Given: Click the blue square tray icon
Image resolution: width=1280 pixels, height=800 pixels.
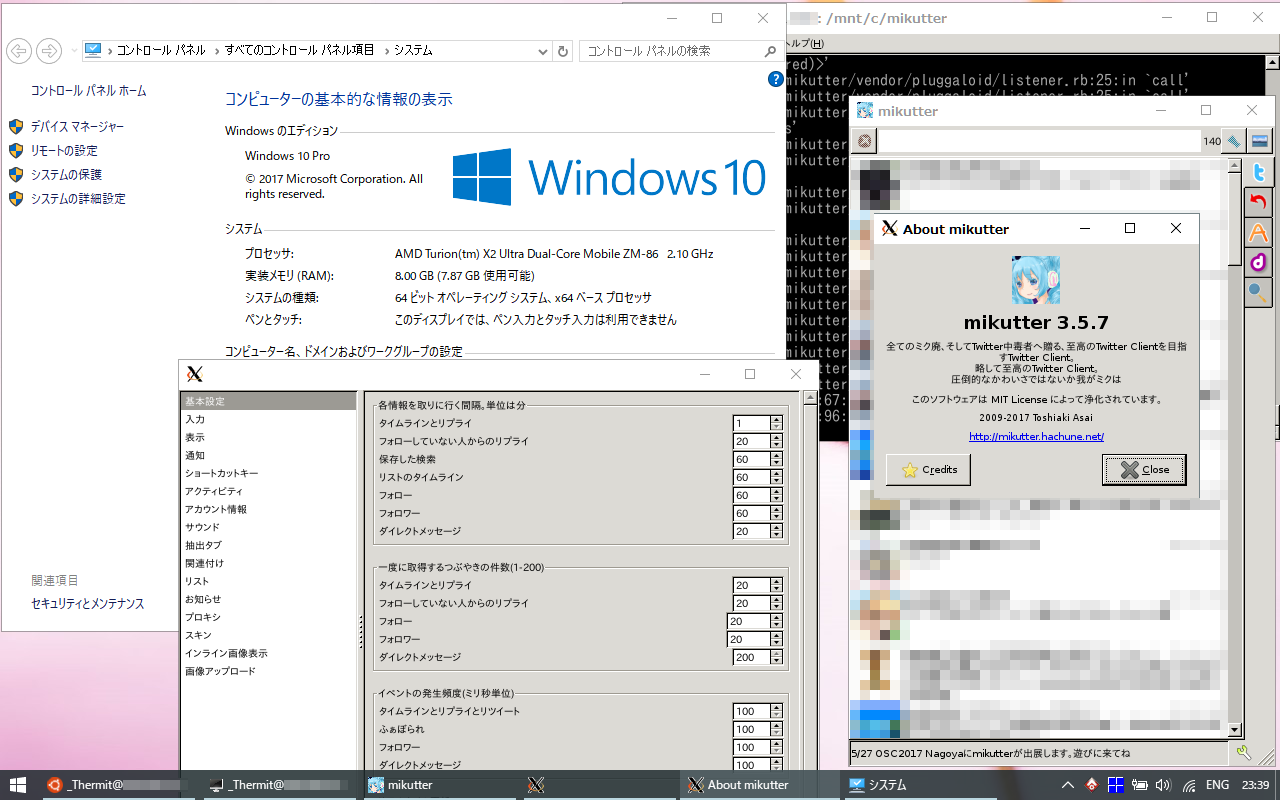Looking at the screenshot, I should 1116,785.
